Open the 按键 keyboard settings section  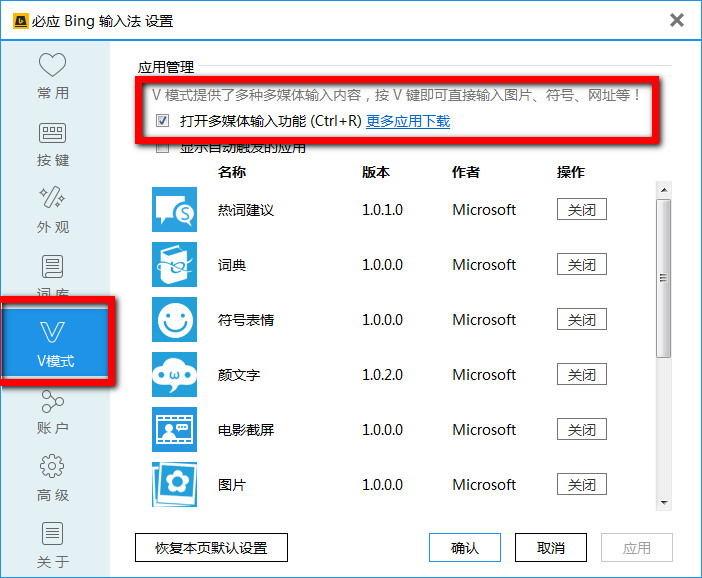(53, 144)
